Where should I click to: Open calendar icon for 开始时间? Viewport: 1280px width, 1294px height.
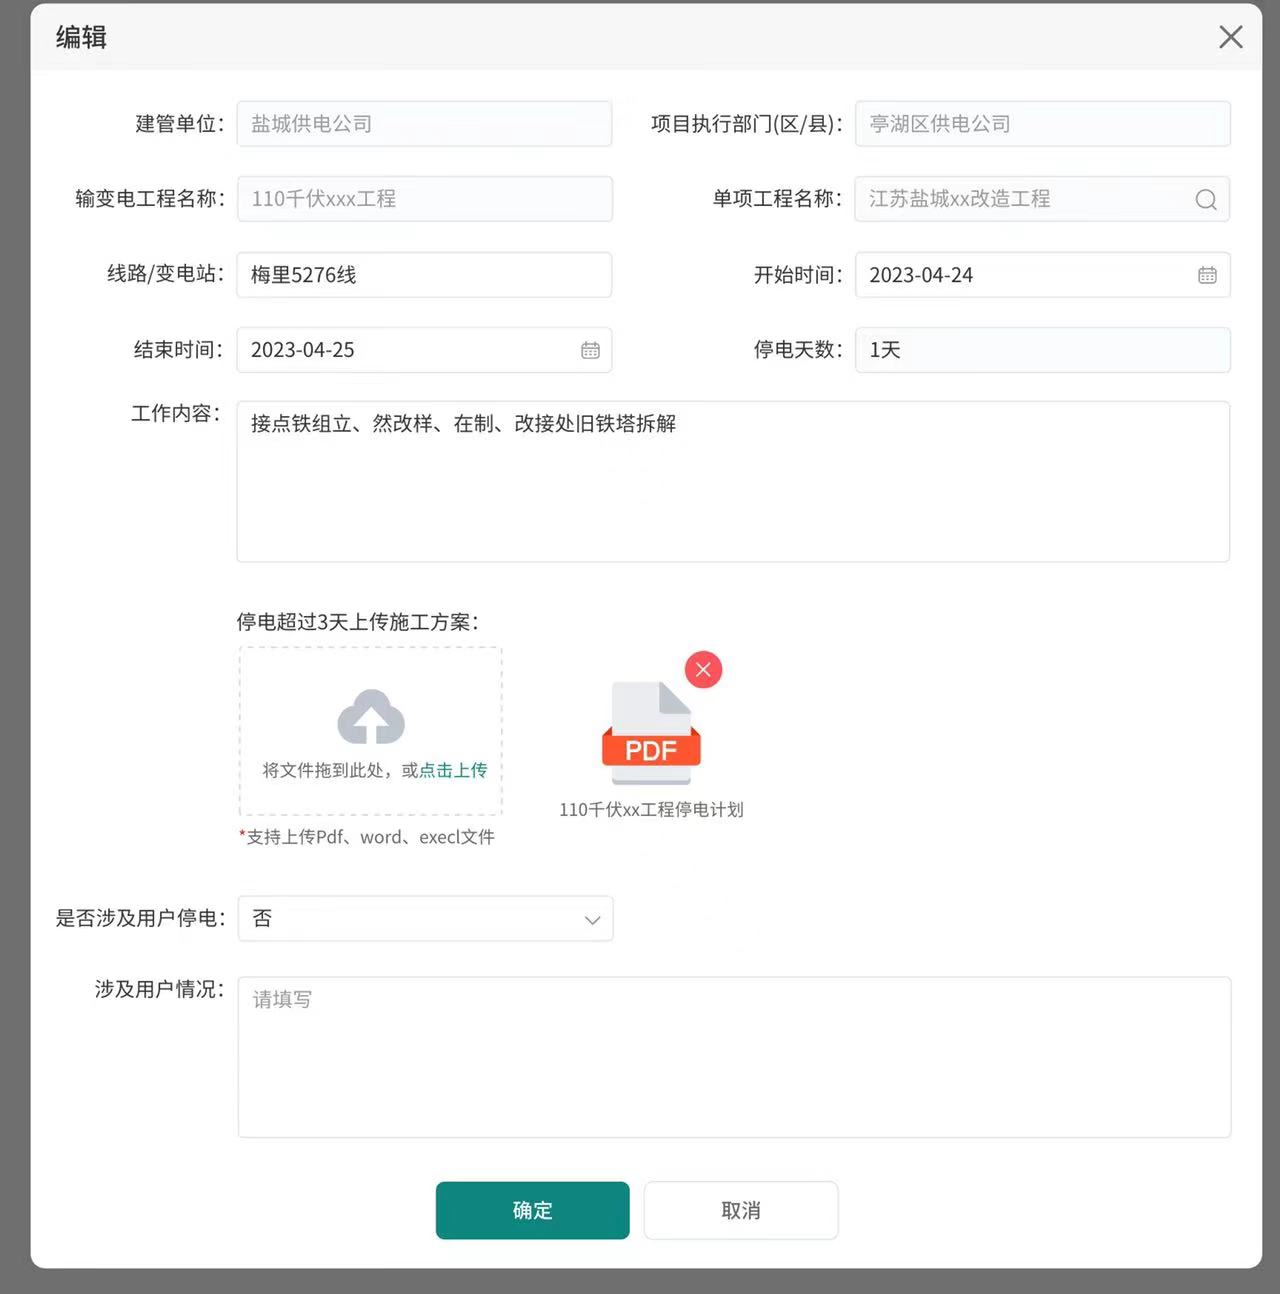(1207, 275)
